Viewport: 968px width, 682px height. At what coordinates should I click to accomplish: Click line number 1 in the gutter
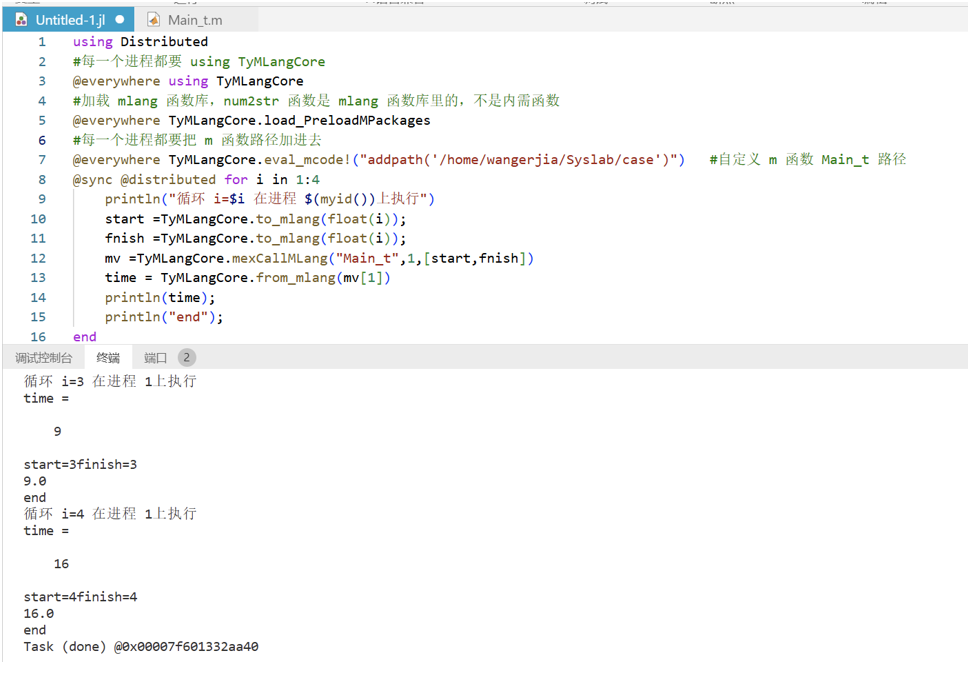[42, 42]
